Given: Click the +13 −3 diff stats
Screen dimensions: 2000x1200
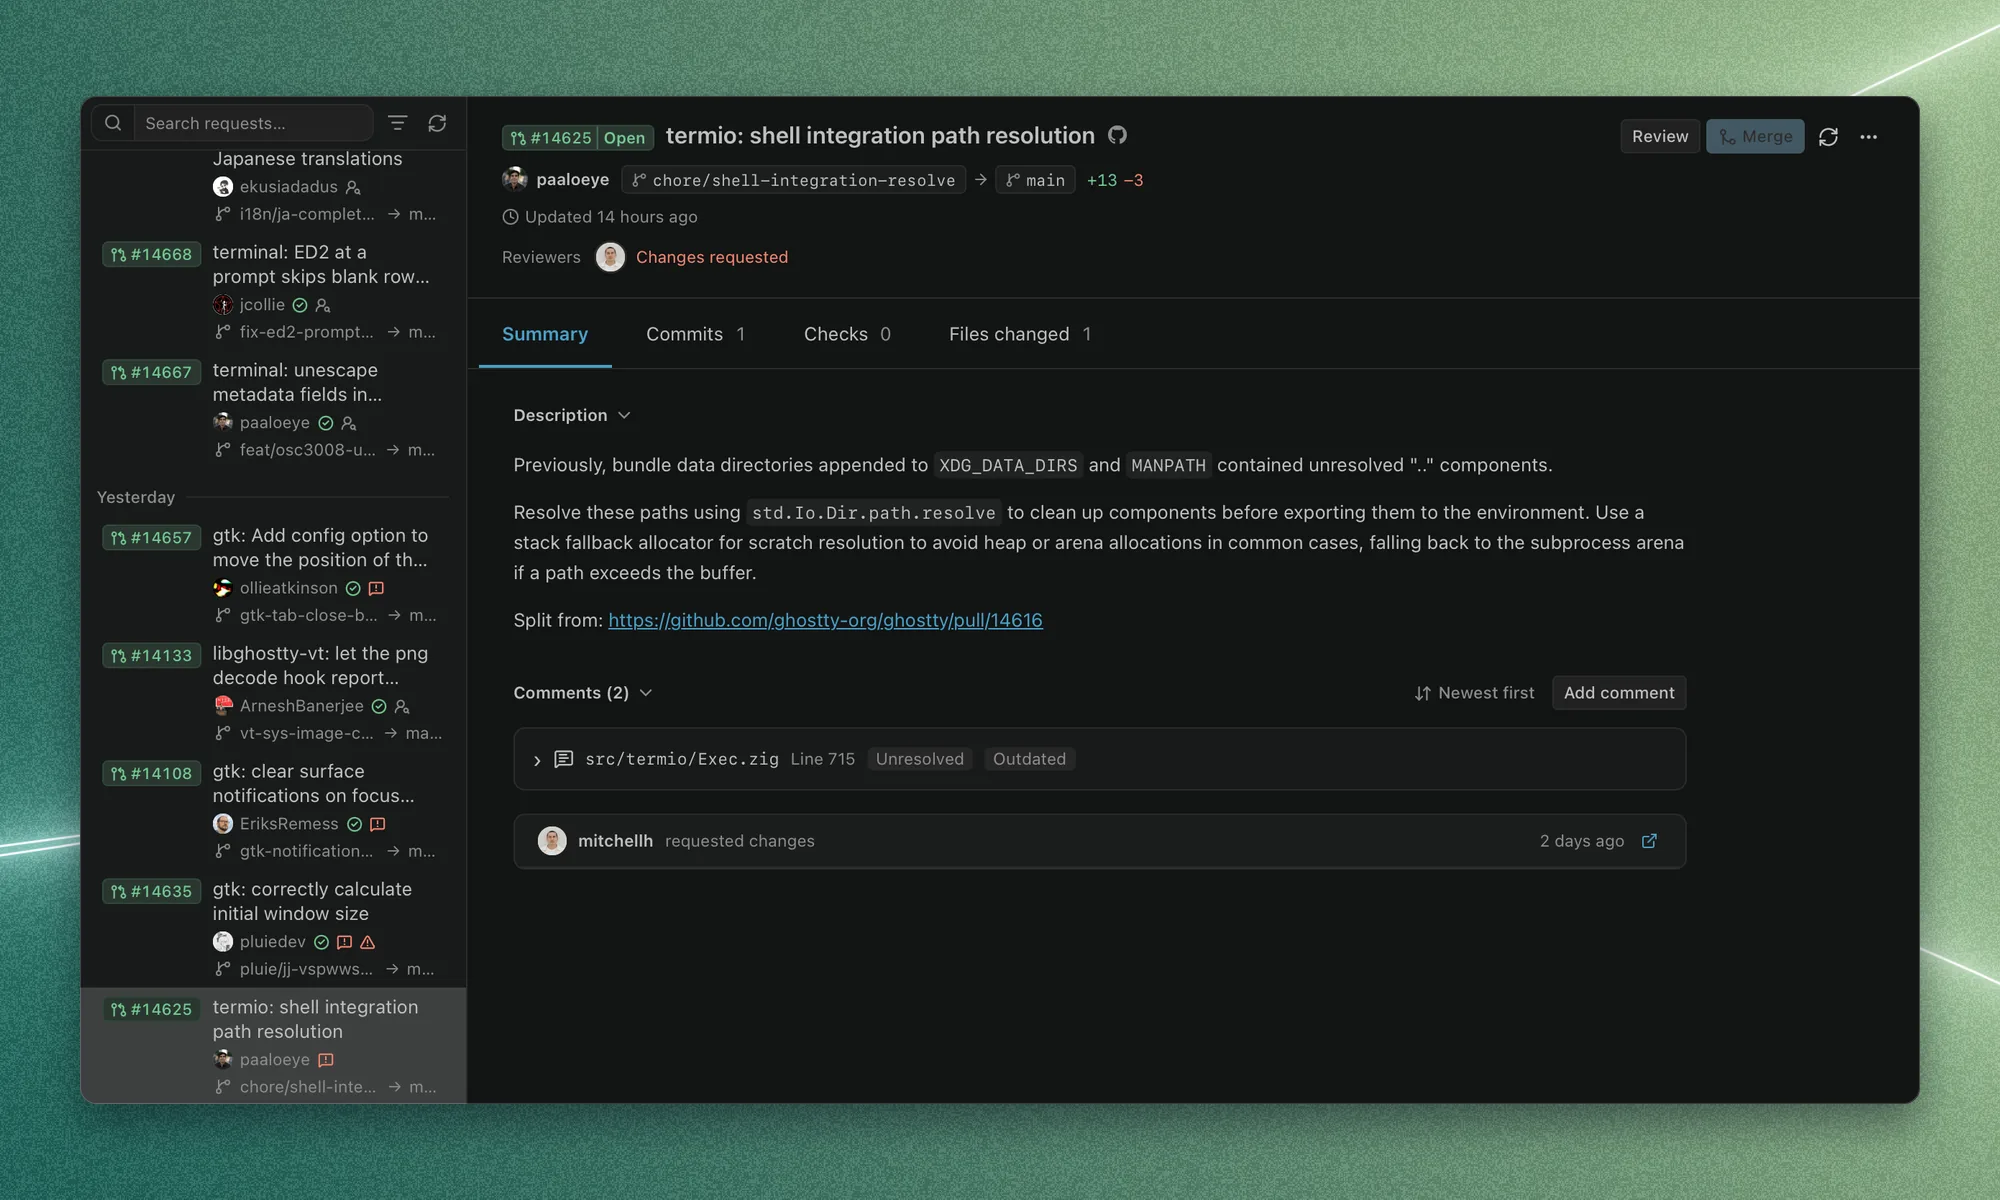Looking at the screenshot, I should [1115, 180].
